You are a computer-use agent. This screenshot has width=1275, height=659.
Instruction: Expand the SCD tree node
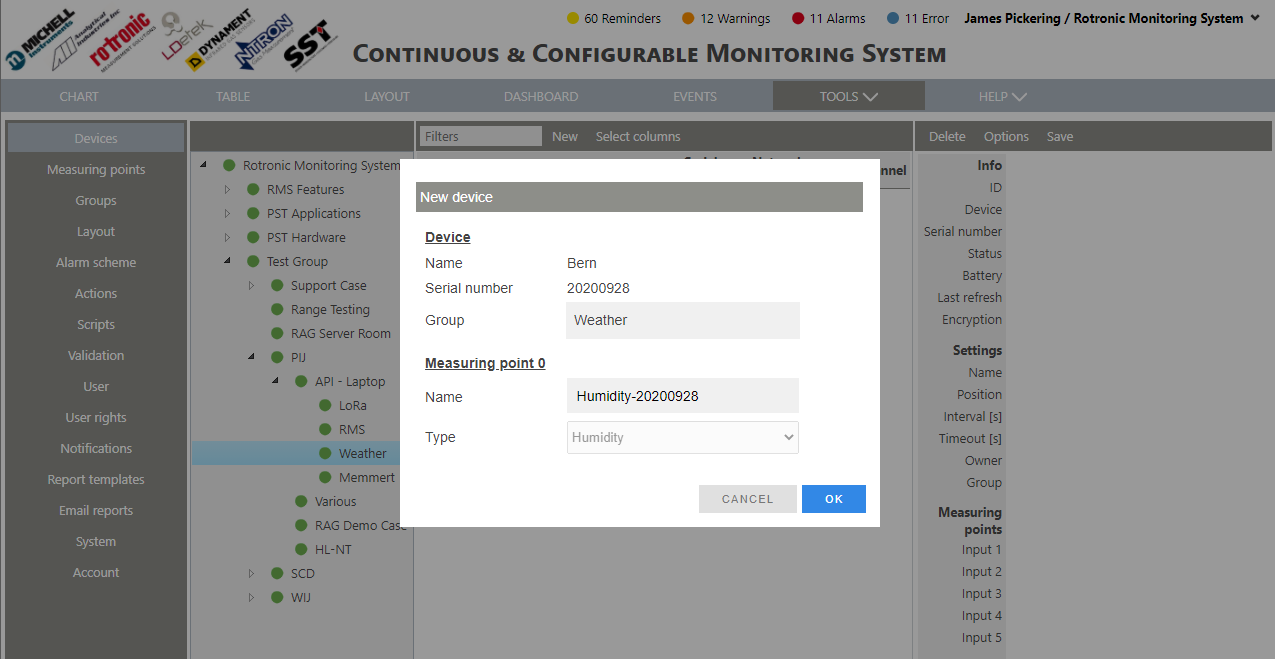coord(251,573)
